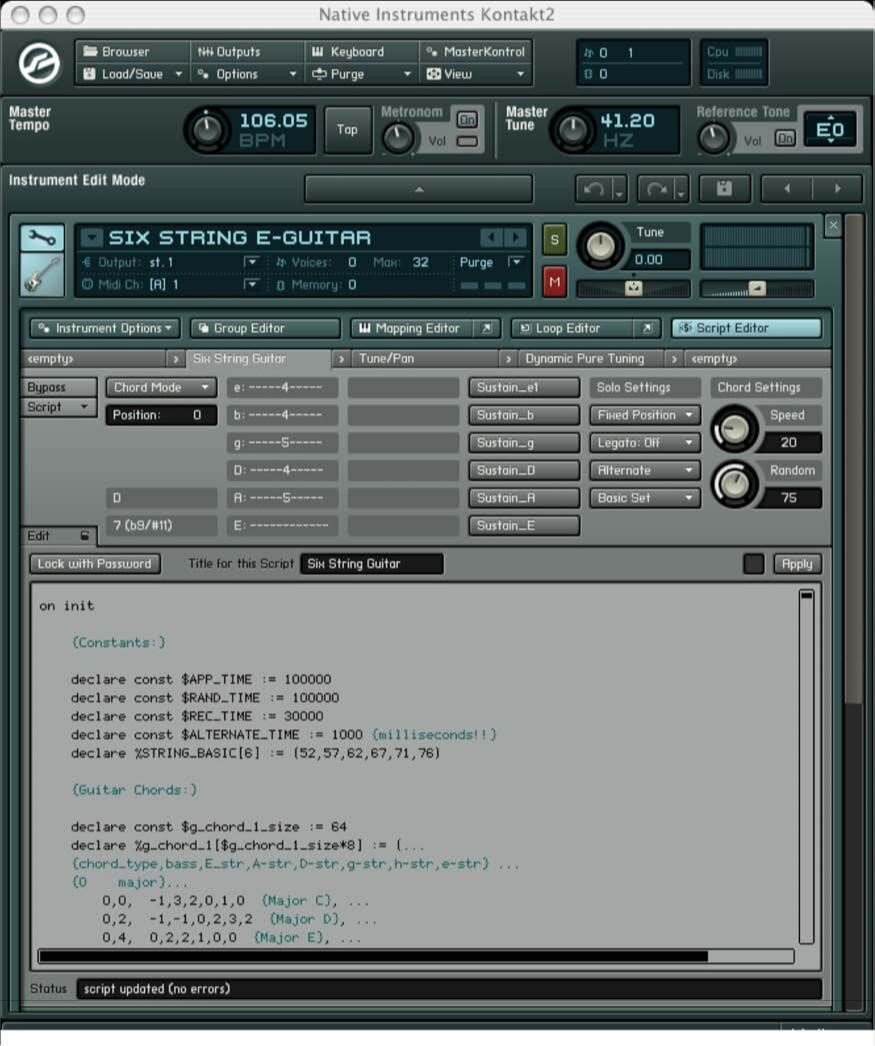
Task: Switch to the Six String Guitar script tab
Action: (x=259, y=359)
